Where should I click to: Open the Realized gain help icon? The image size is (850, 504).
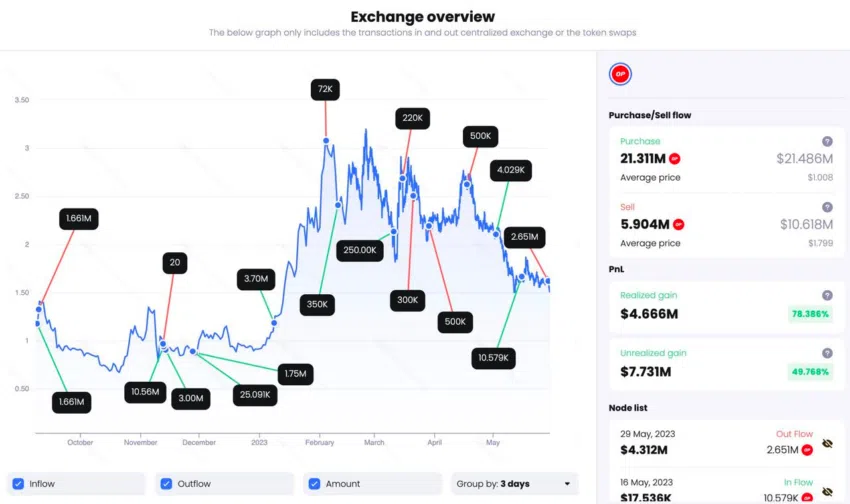827,295
